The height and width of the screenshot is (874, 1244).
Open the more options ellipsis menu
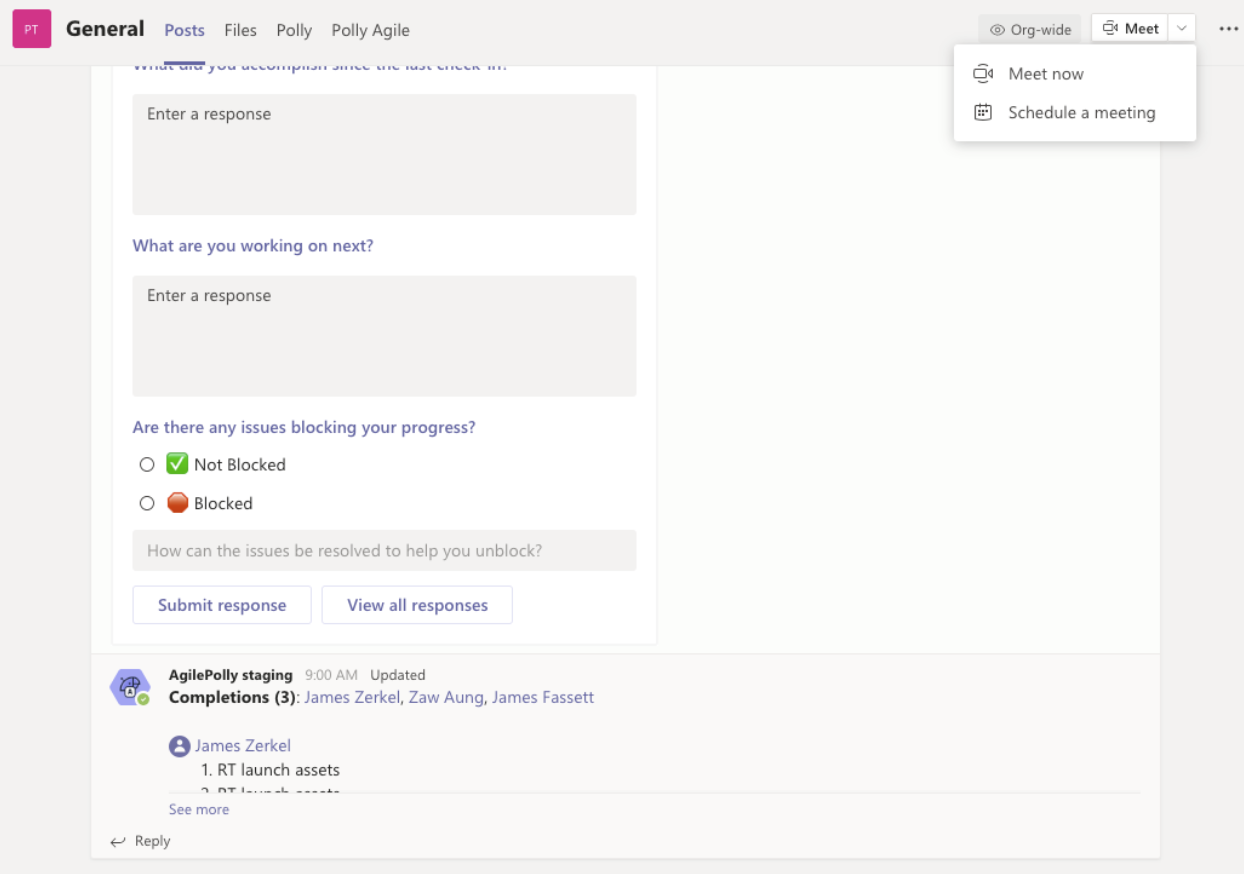coord(1229,29)
